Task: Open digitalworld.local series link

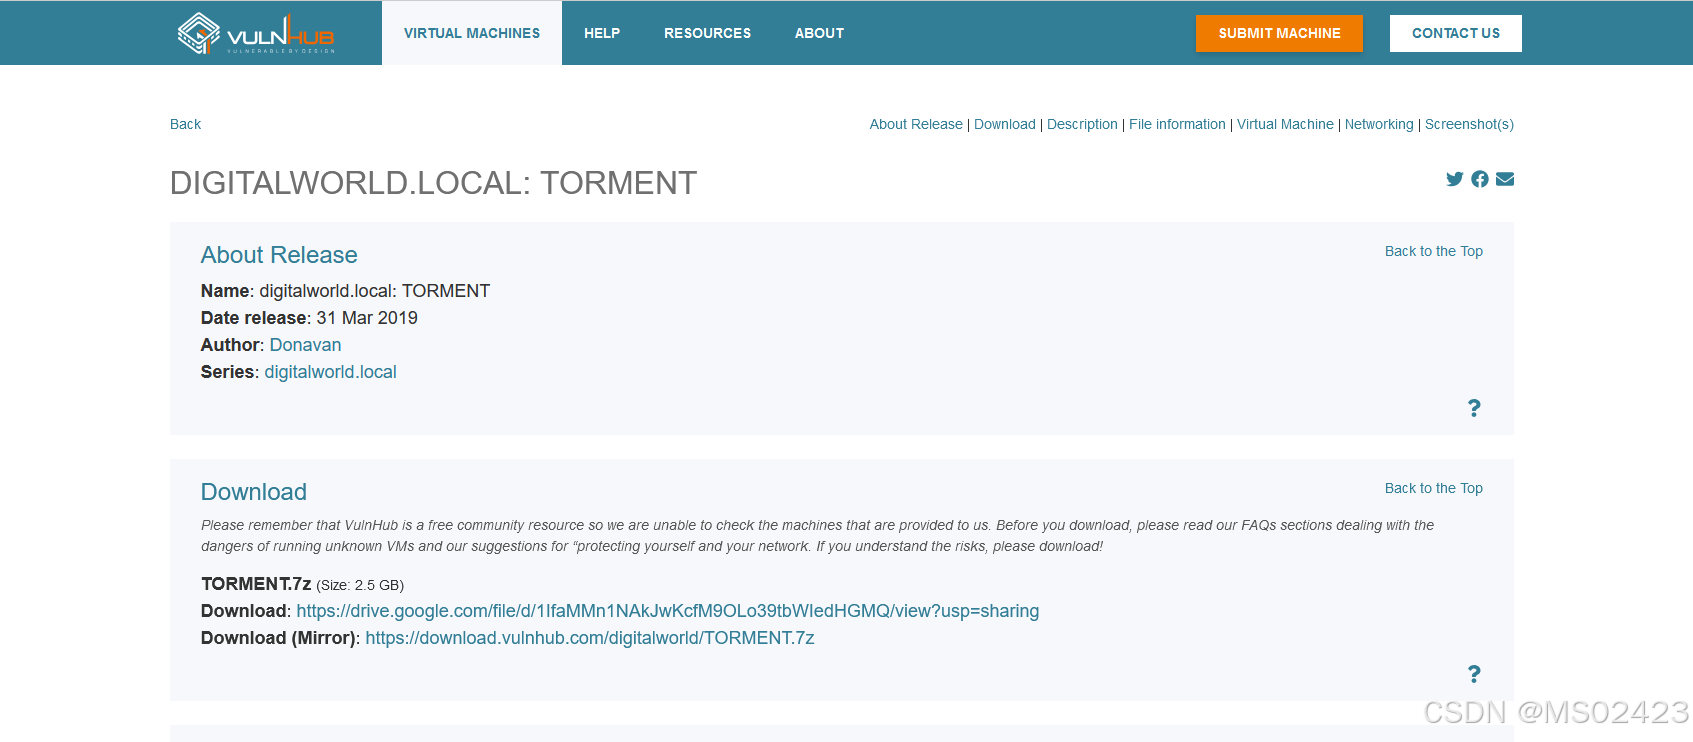Action: [330, 372]
